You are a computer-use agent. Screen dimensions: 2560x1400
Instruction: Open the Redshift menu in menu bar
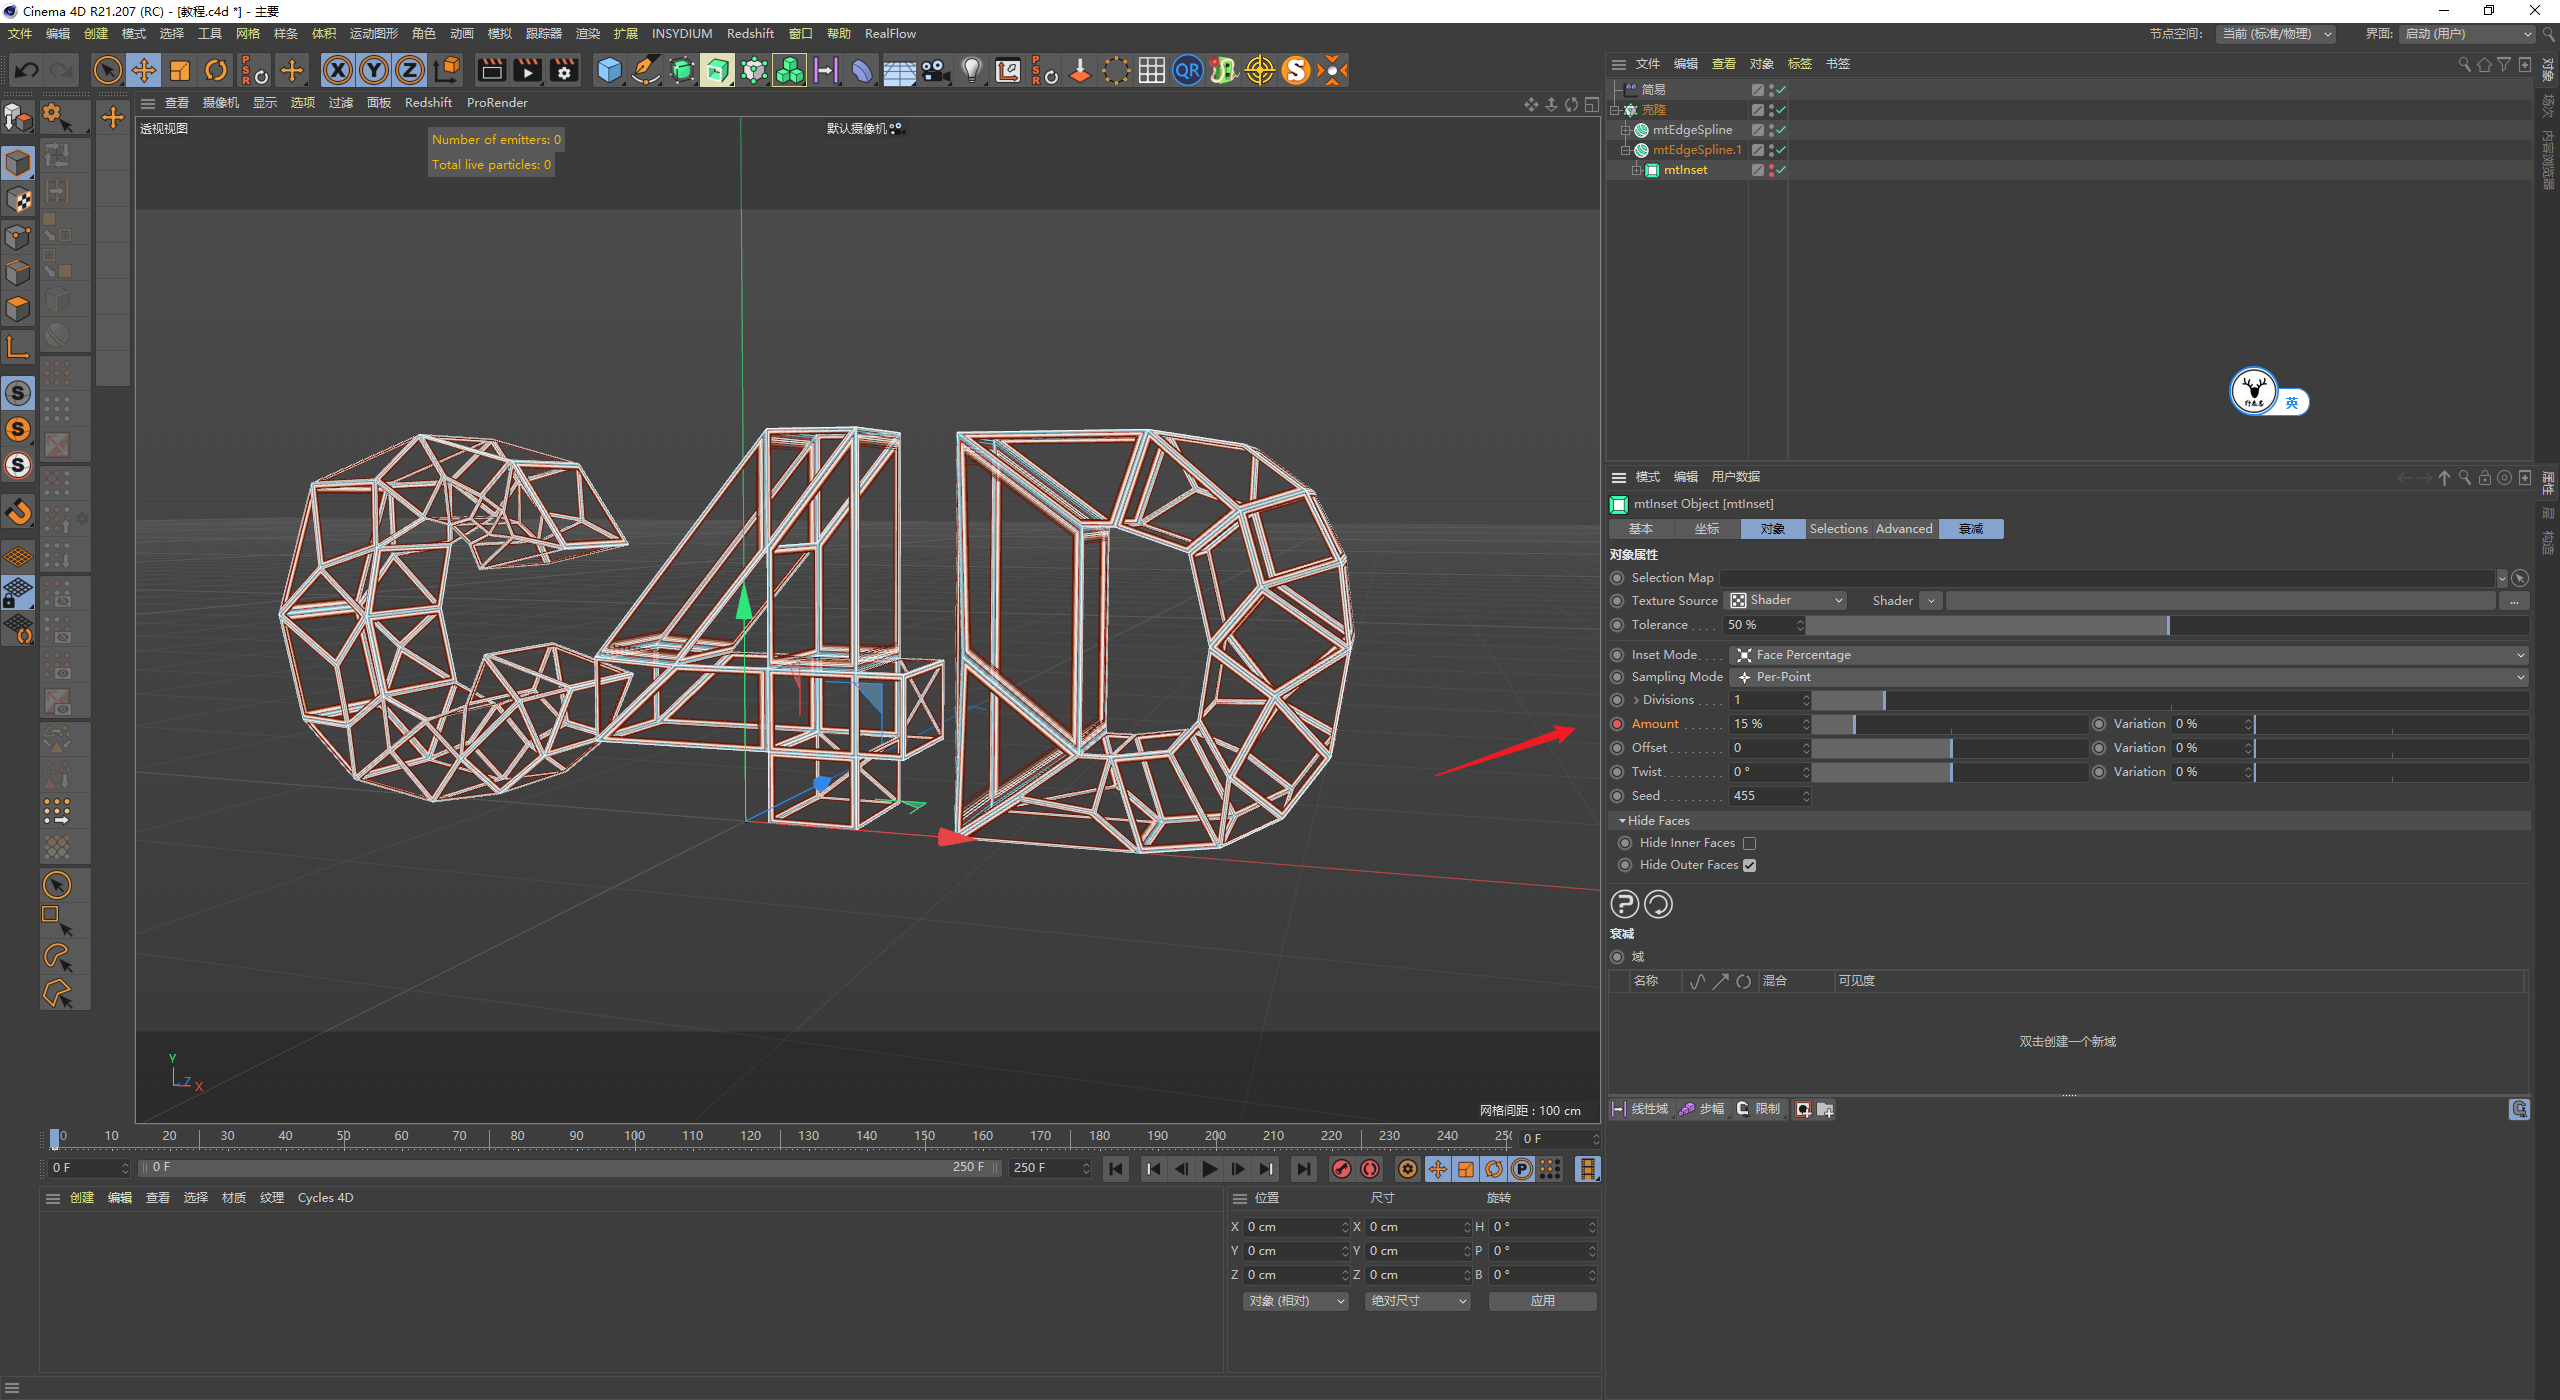750,34
